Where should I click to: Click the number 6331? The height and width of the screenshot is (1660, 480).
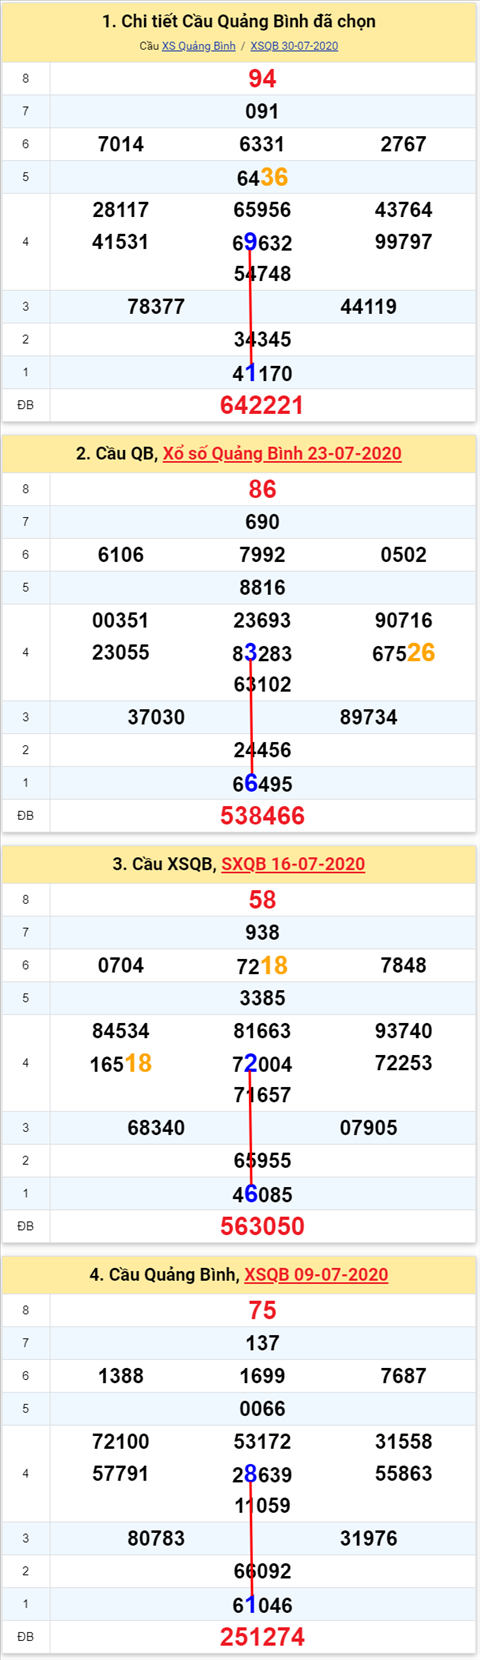[262, 144]
